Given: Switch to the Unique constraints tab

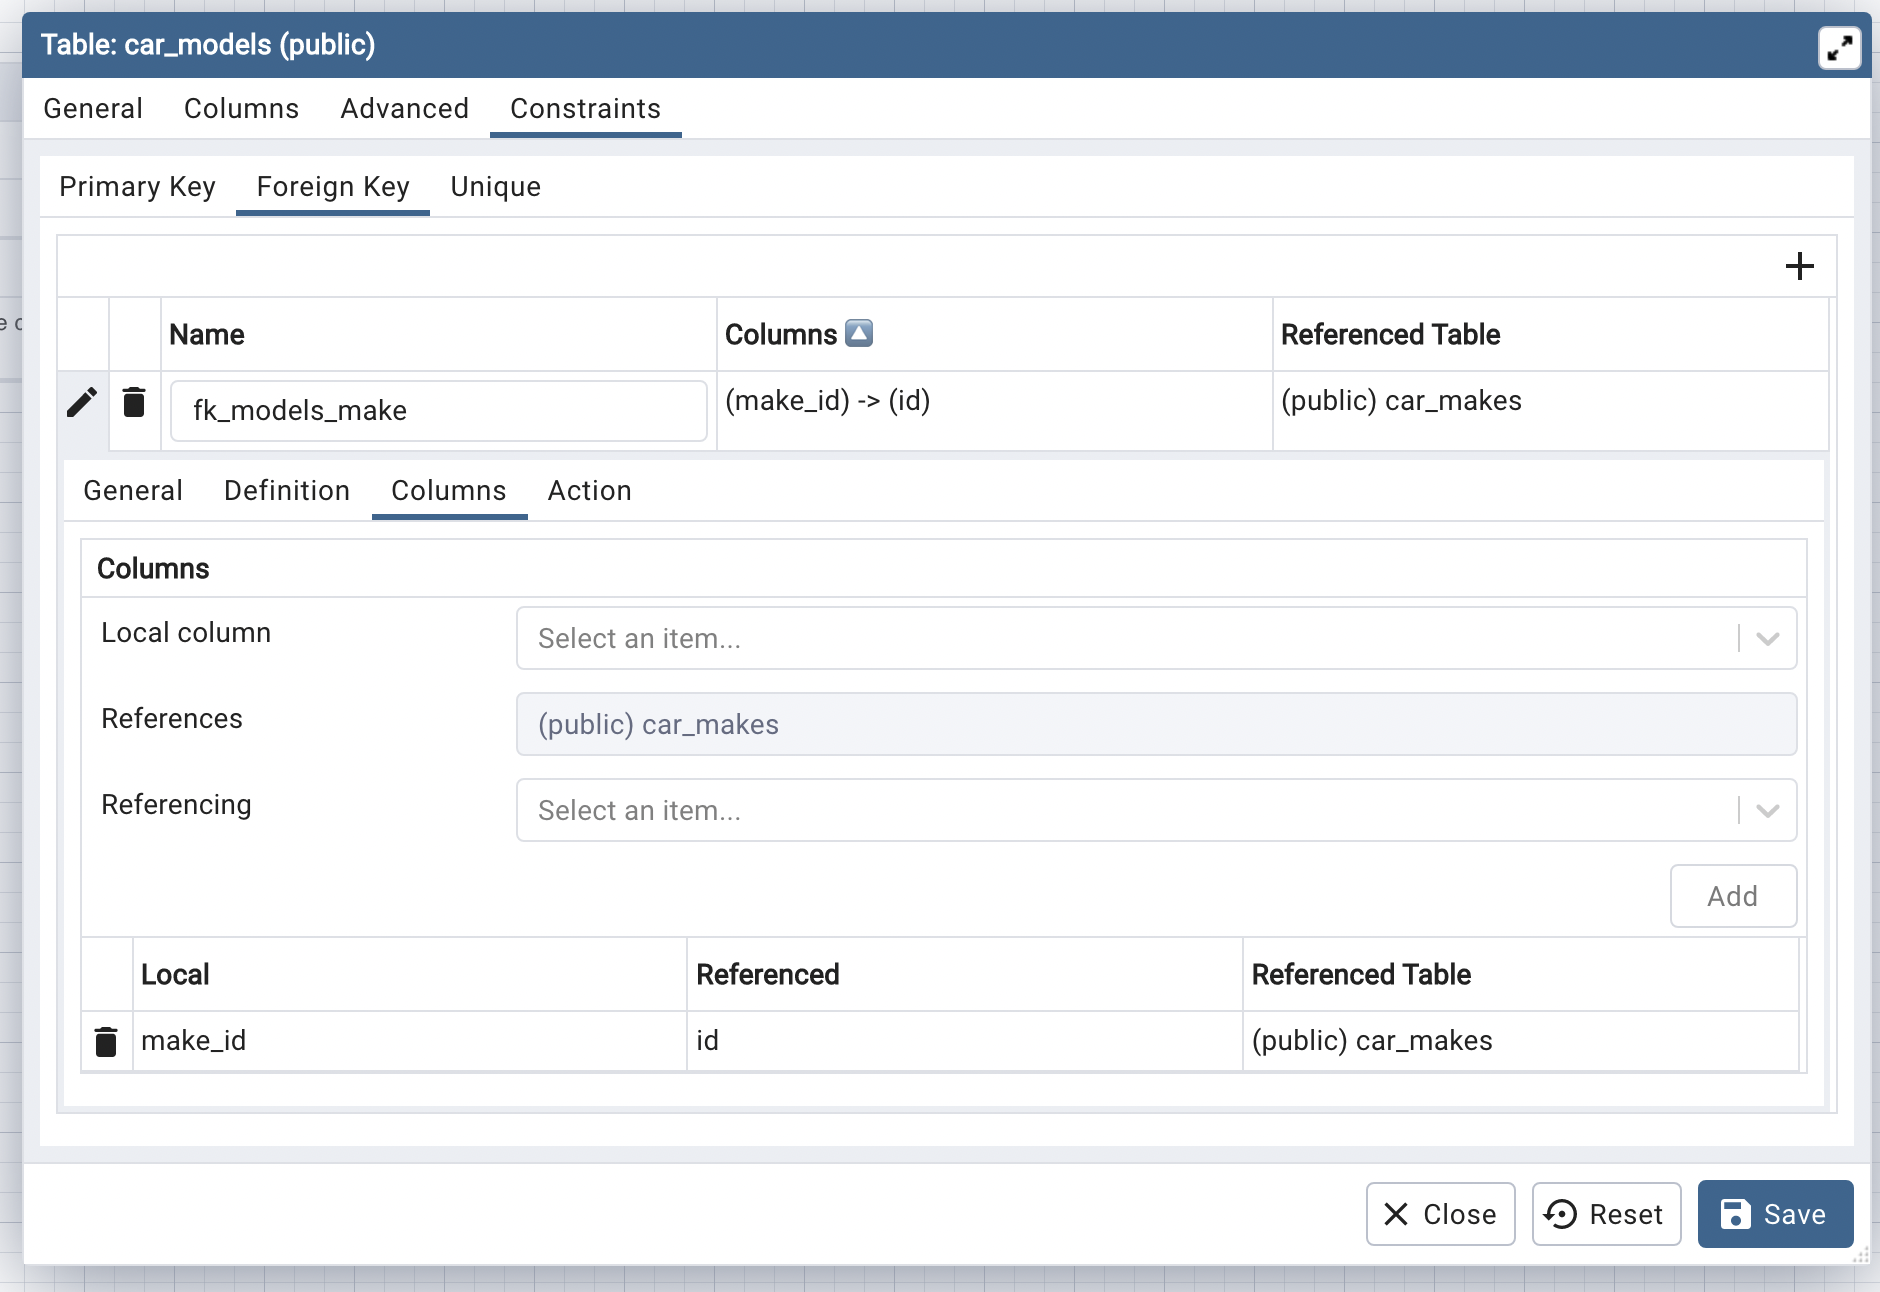Looking at the screenshot, I should (x=495, y=187).
